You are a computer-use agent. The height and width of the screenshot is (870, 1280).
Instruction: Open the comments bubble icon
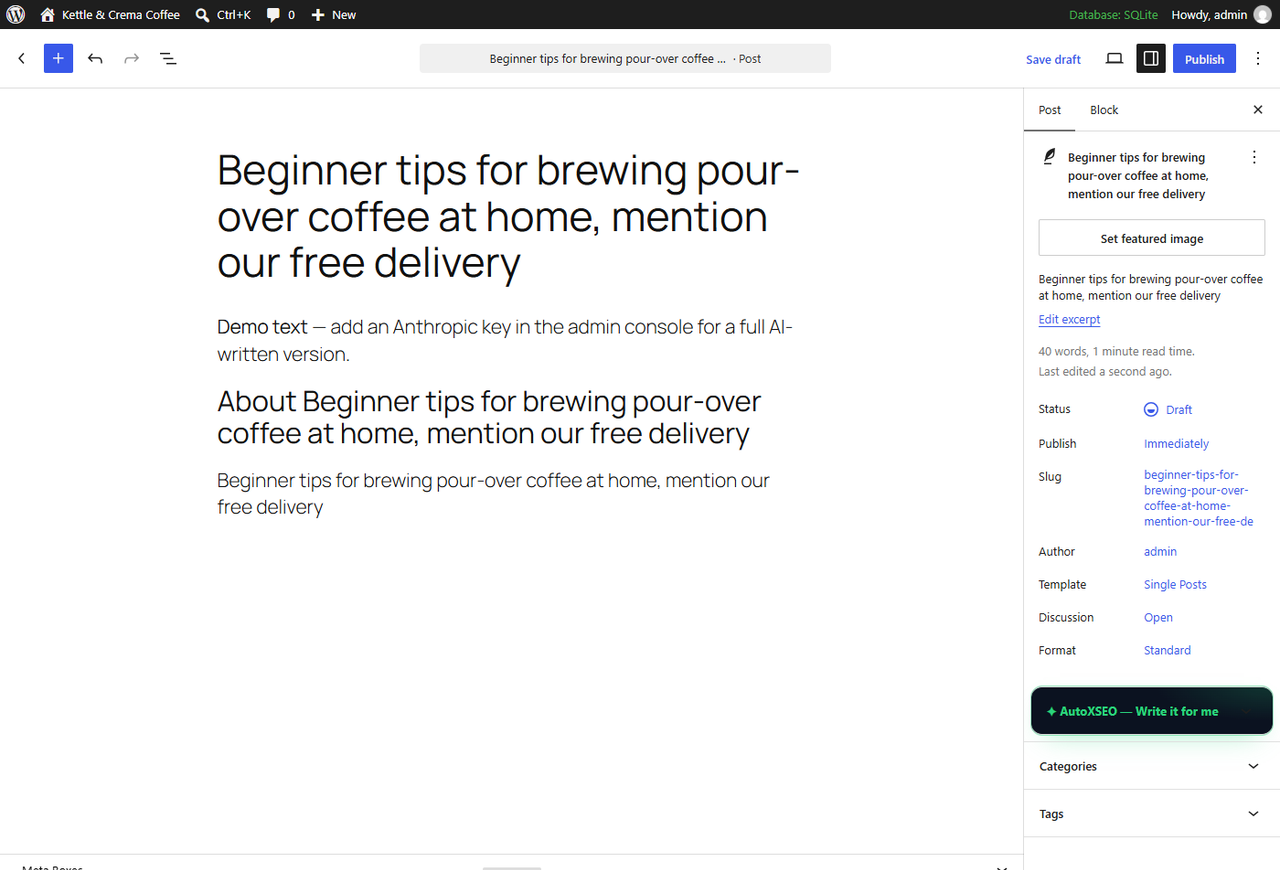(x=274, y=15)
